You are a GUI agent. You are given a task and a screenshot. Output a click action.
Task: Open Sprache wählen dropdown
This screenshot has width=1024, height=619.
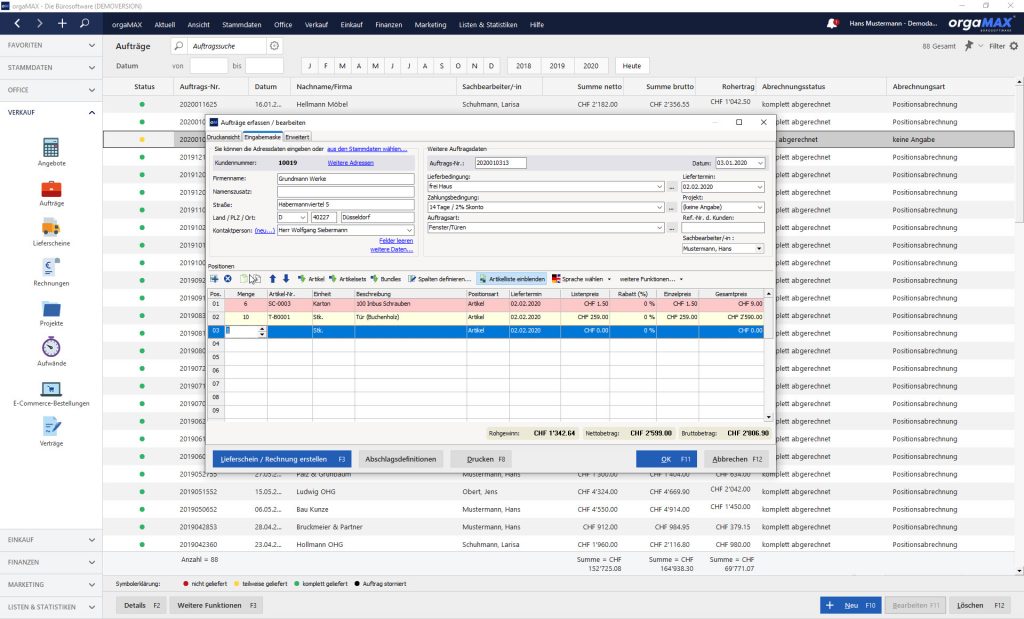[x=581, y=279]
